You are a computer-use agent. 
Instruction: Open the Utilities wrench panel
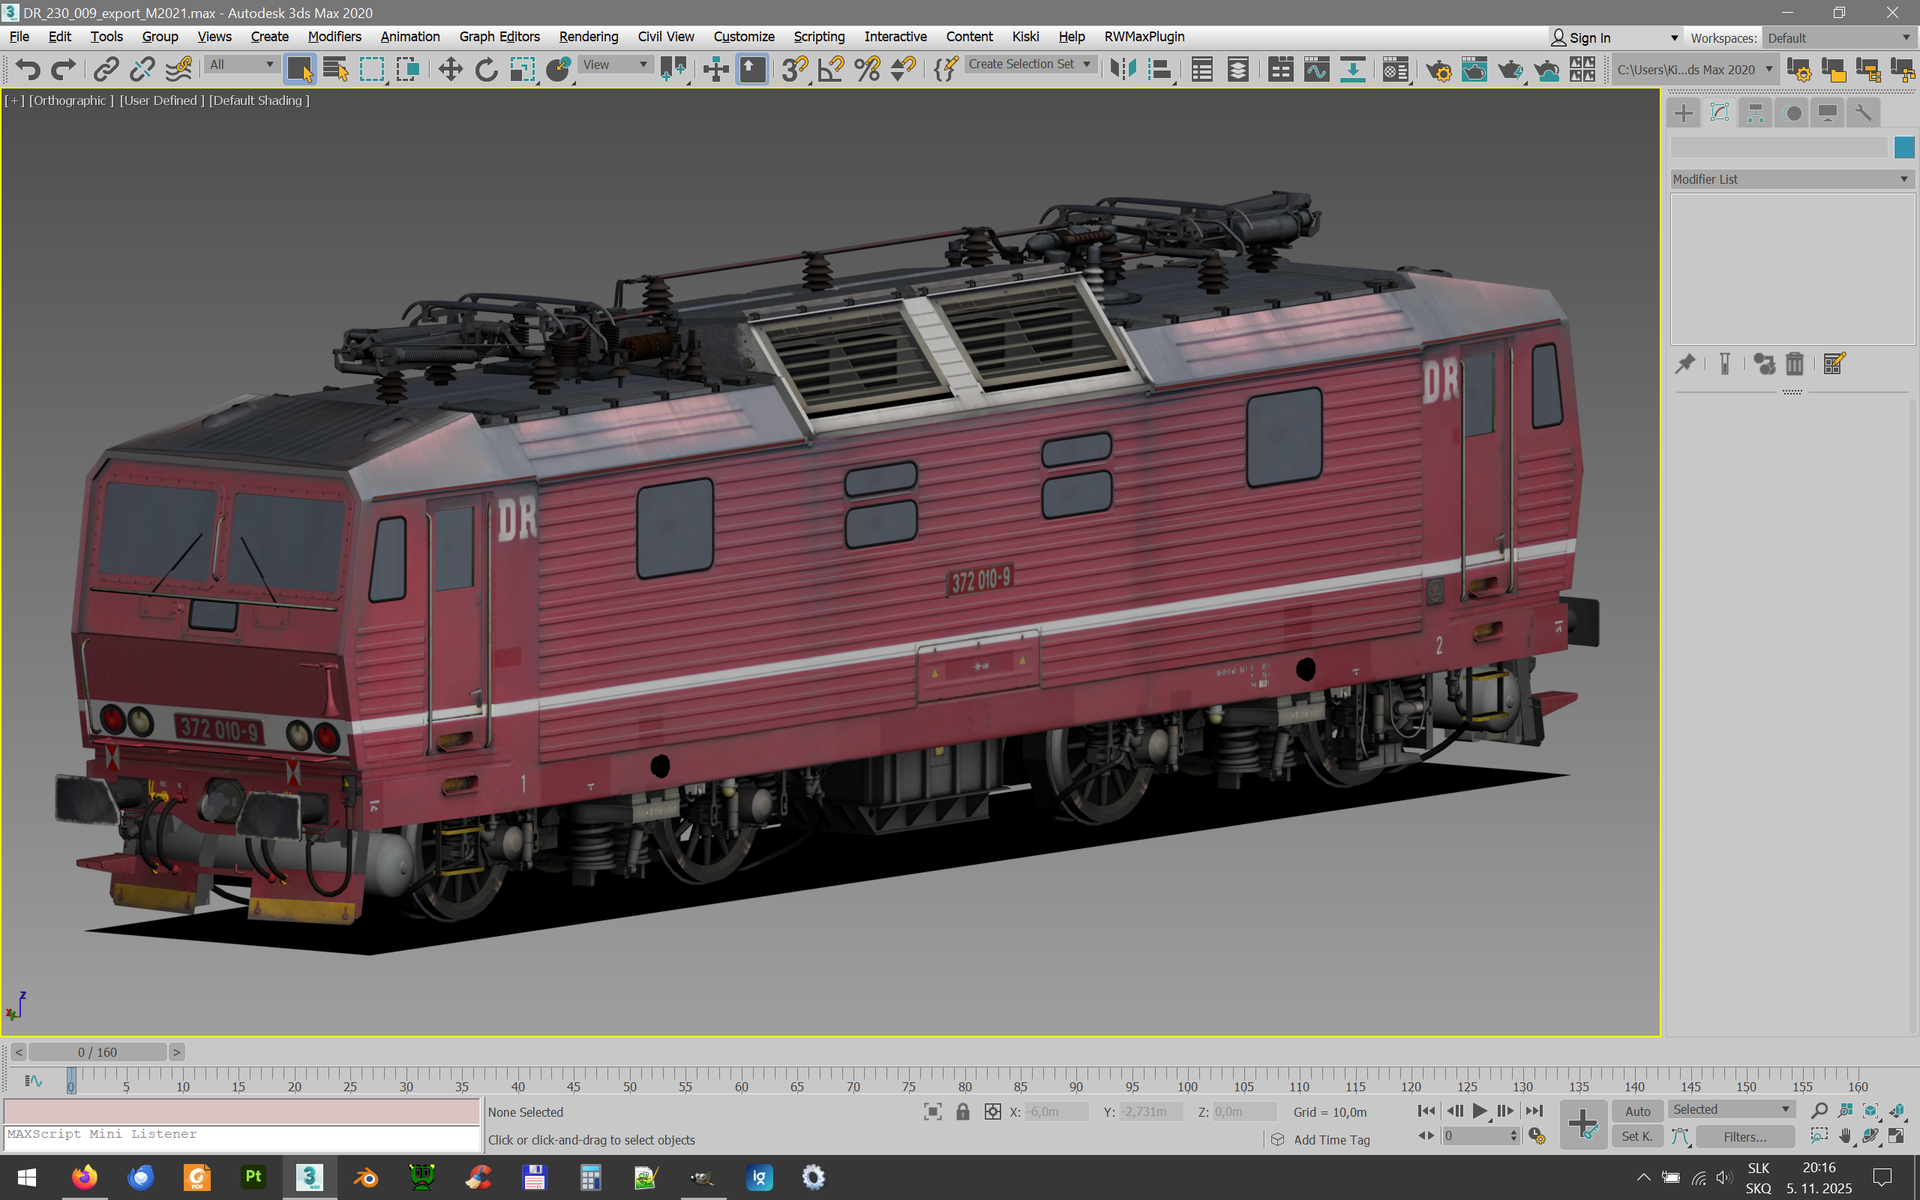click(x=1863, y=113)
